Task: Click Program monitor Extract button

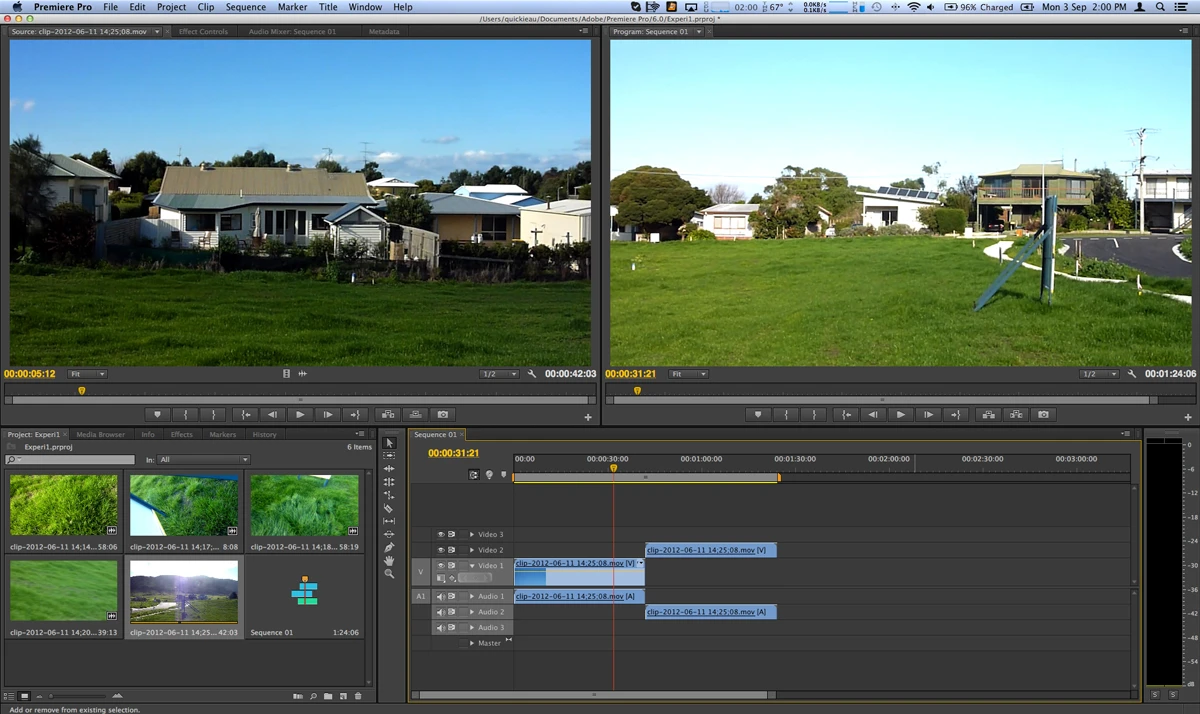Action: tap(1016, 414)
